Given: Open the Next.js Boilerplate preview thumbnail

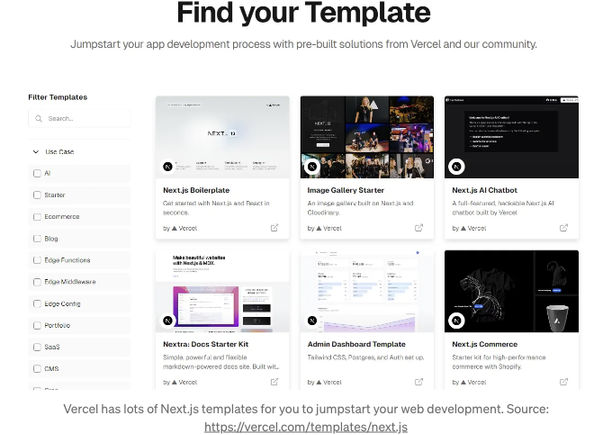Looking at the screenshot, I should pos(222,137).
